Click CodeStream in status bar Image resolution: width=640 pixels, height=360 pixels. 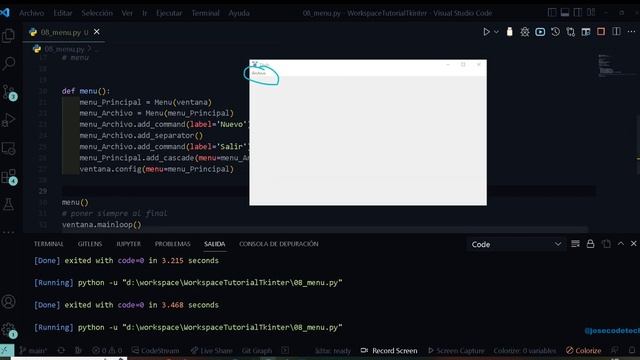(156, 350)
